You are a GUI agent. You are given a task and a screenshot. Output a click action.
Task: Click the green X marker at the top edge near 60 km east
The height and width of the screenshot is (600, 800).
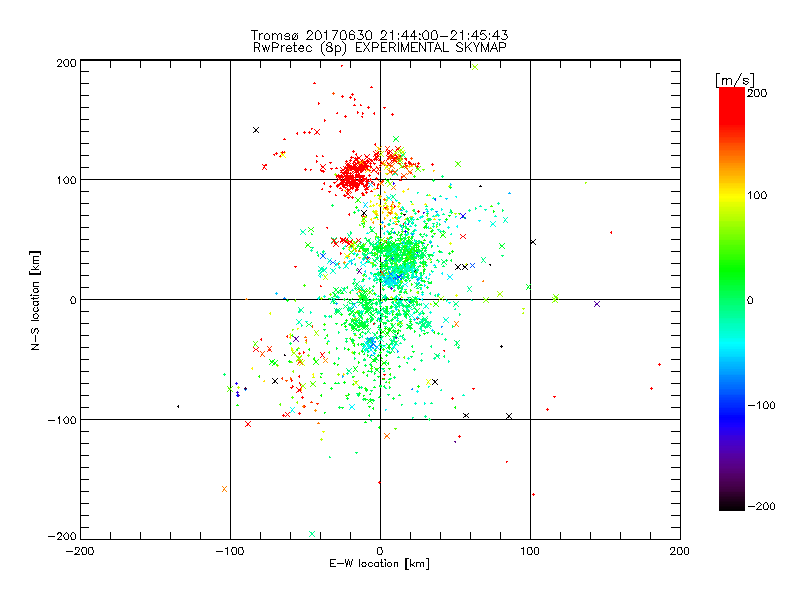click(475, 67)
